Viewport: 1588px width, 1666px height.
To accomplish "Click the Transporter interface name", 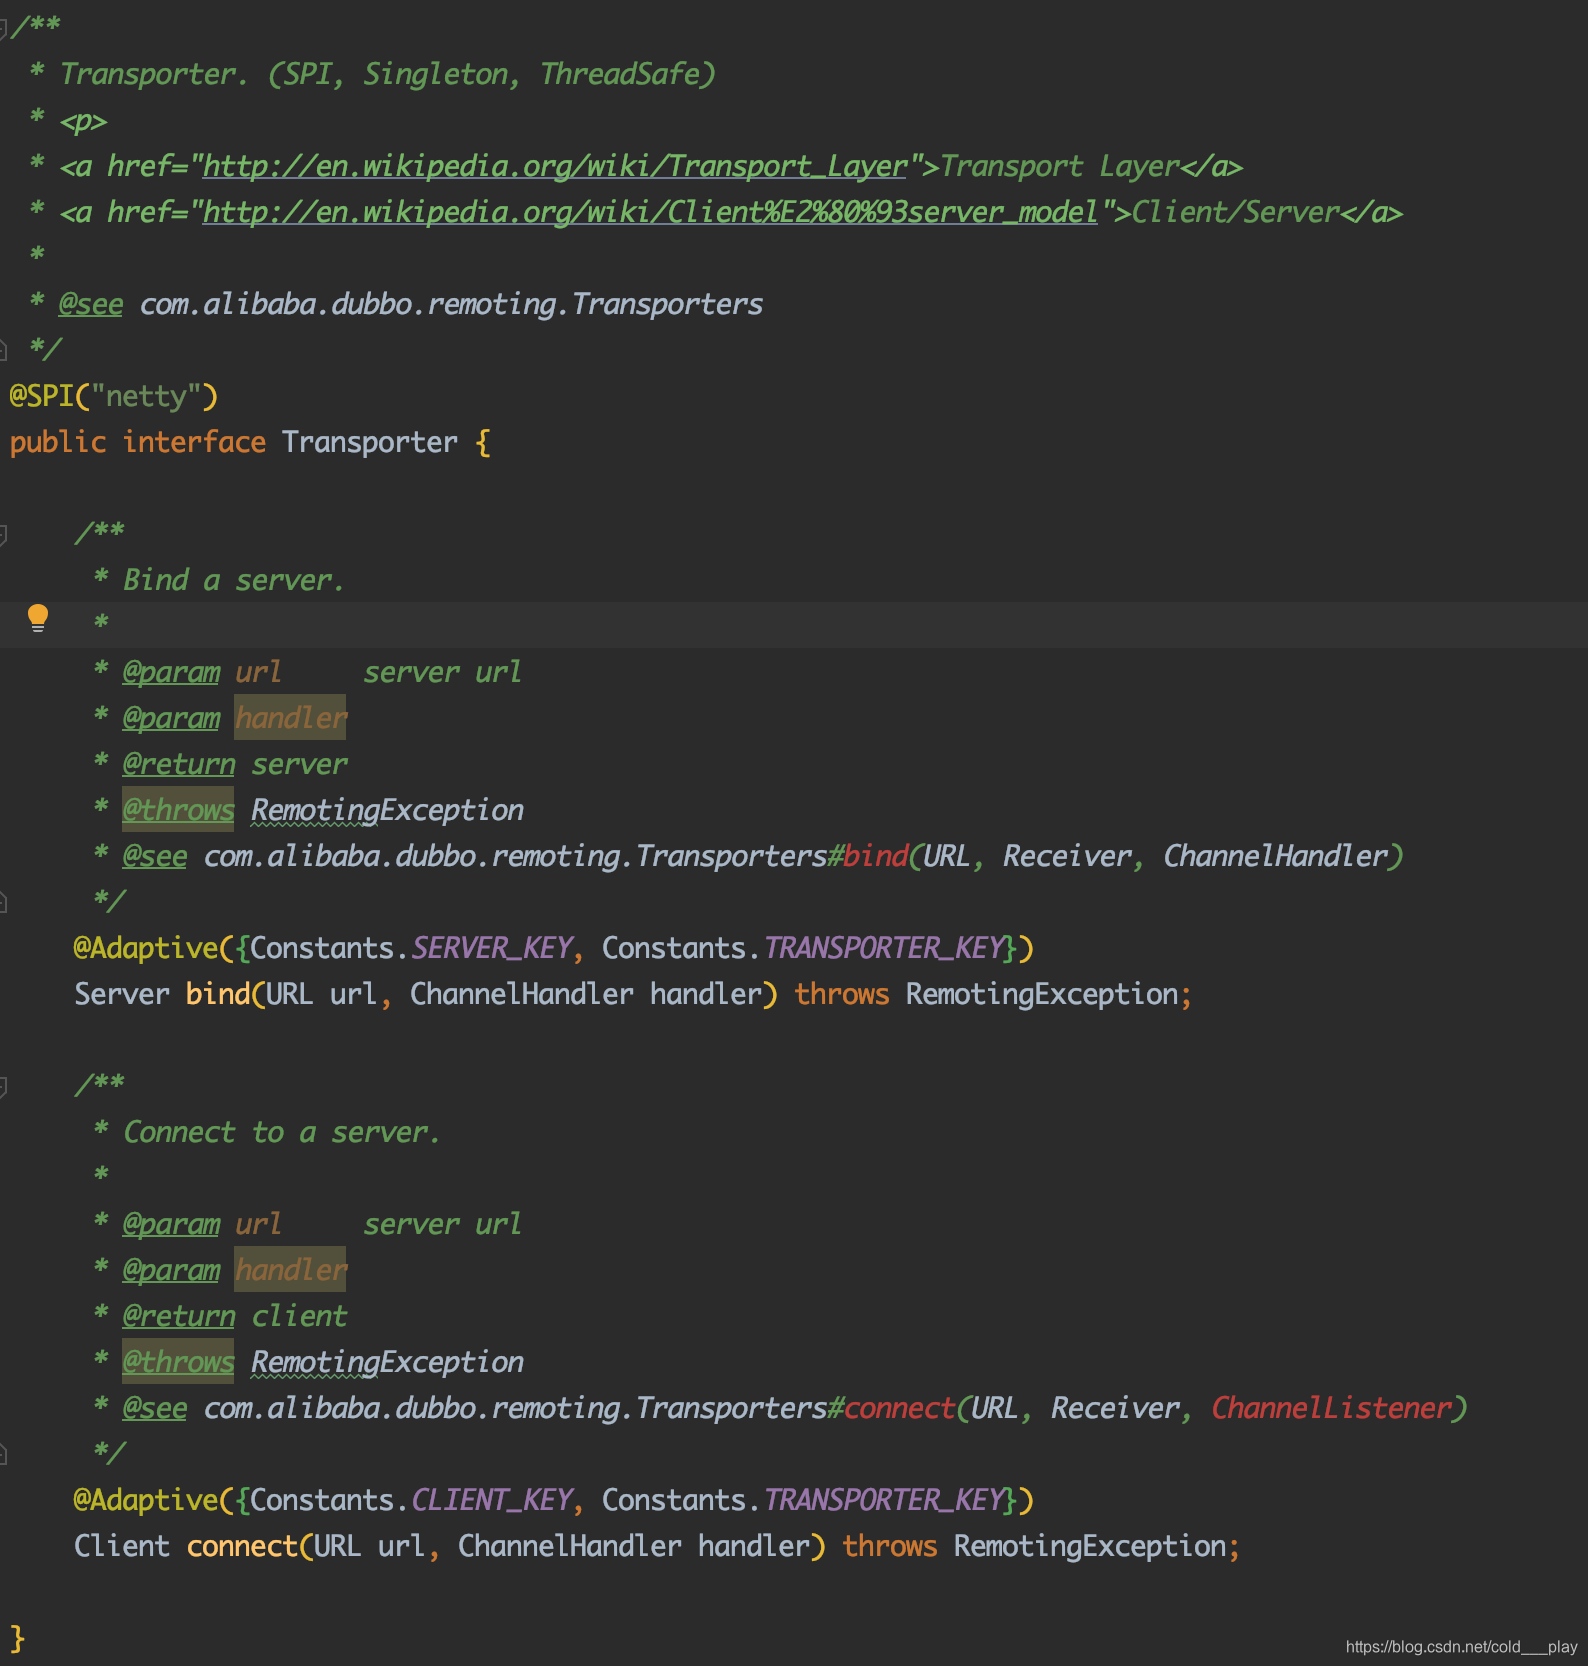I will click(370, 442).
